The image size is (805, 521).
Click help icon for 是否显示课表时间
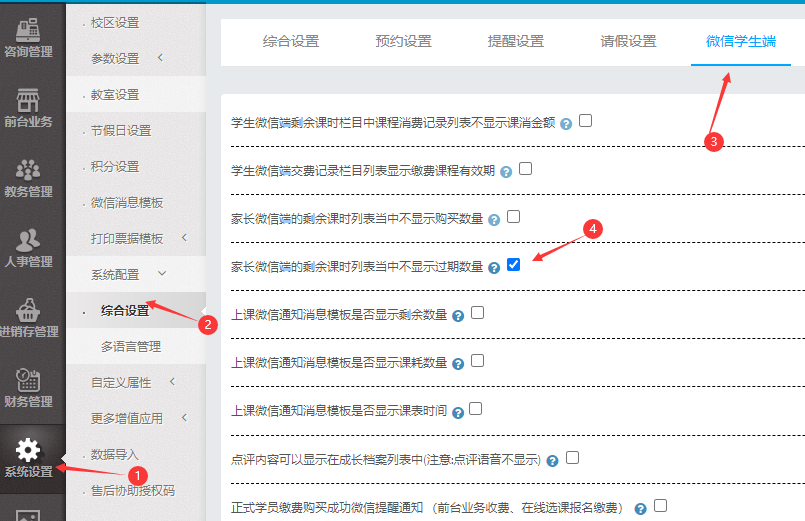pos(458,412)
